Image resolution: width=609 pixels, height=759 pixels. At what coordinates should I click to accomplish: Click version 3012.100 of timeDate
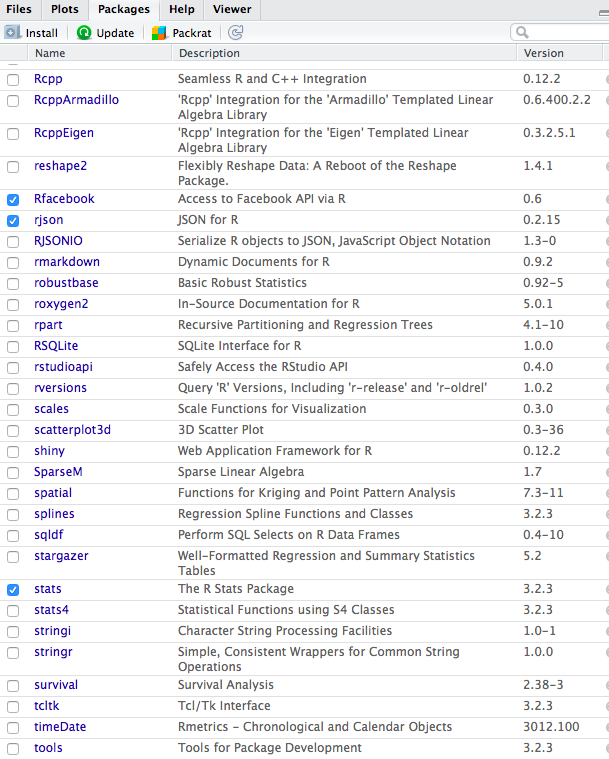coord(551,727)
